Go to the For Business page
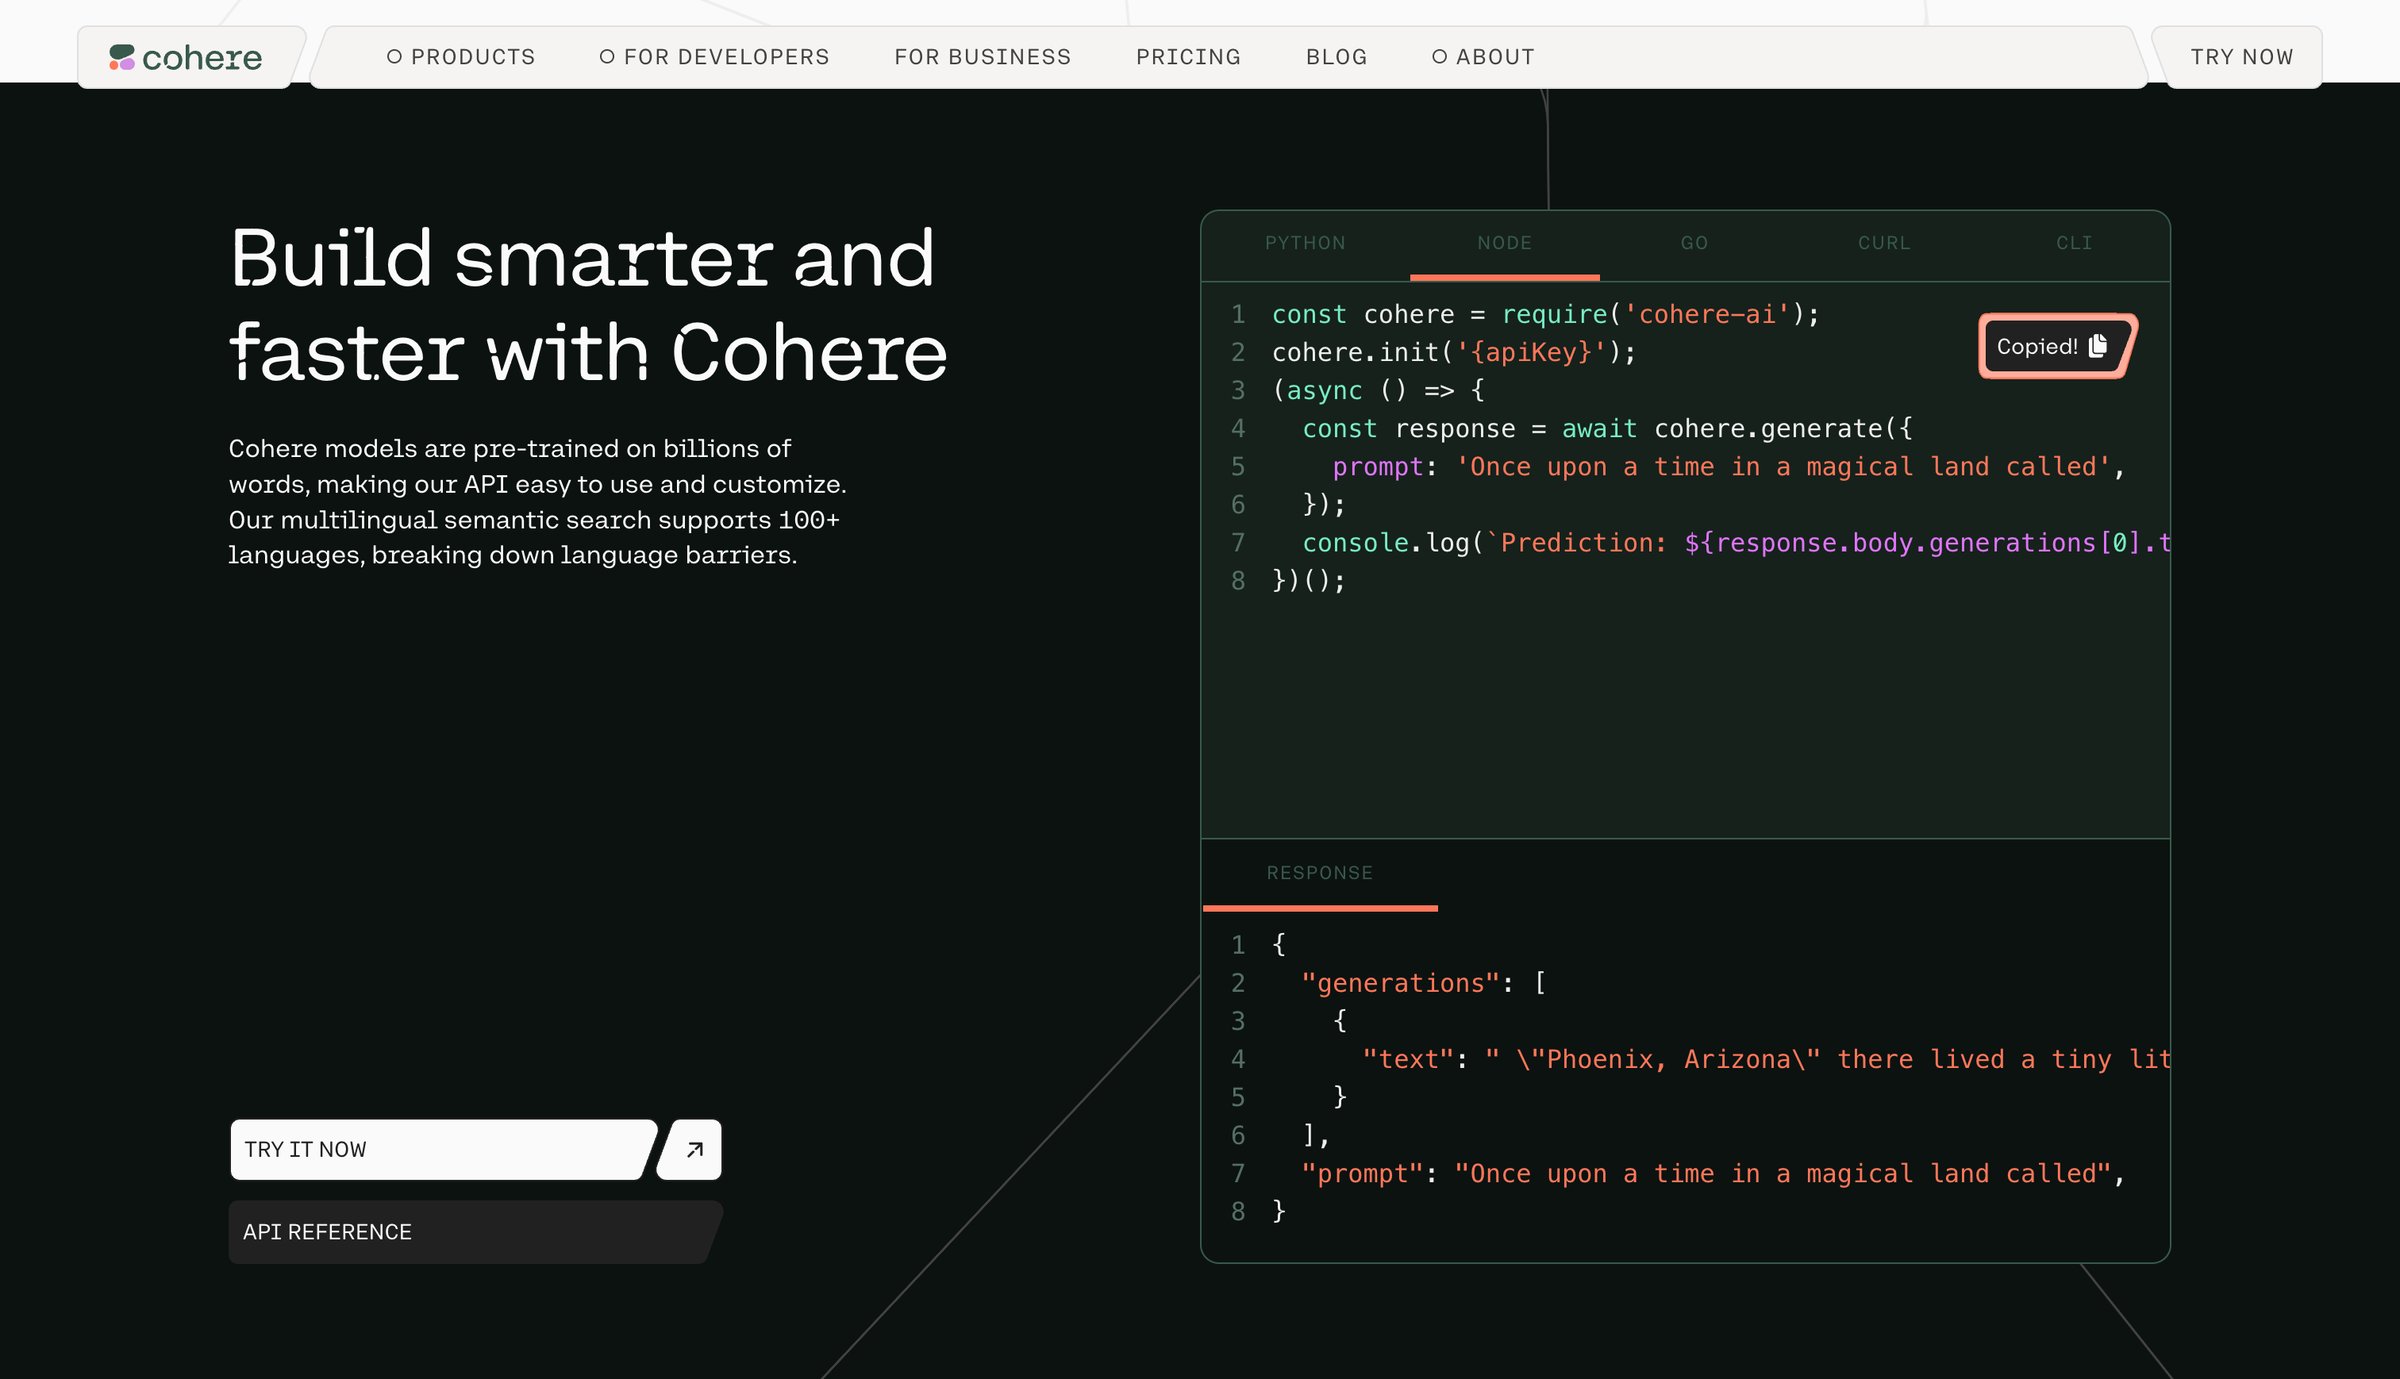This screenshot has width=2400, height=1379. point(982,57)
